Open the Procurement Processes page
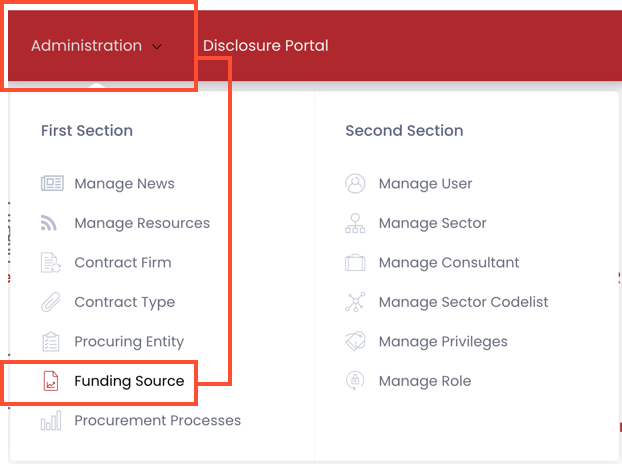Viewport: 622px width, 464px height. (157, 421)
